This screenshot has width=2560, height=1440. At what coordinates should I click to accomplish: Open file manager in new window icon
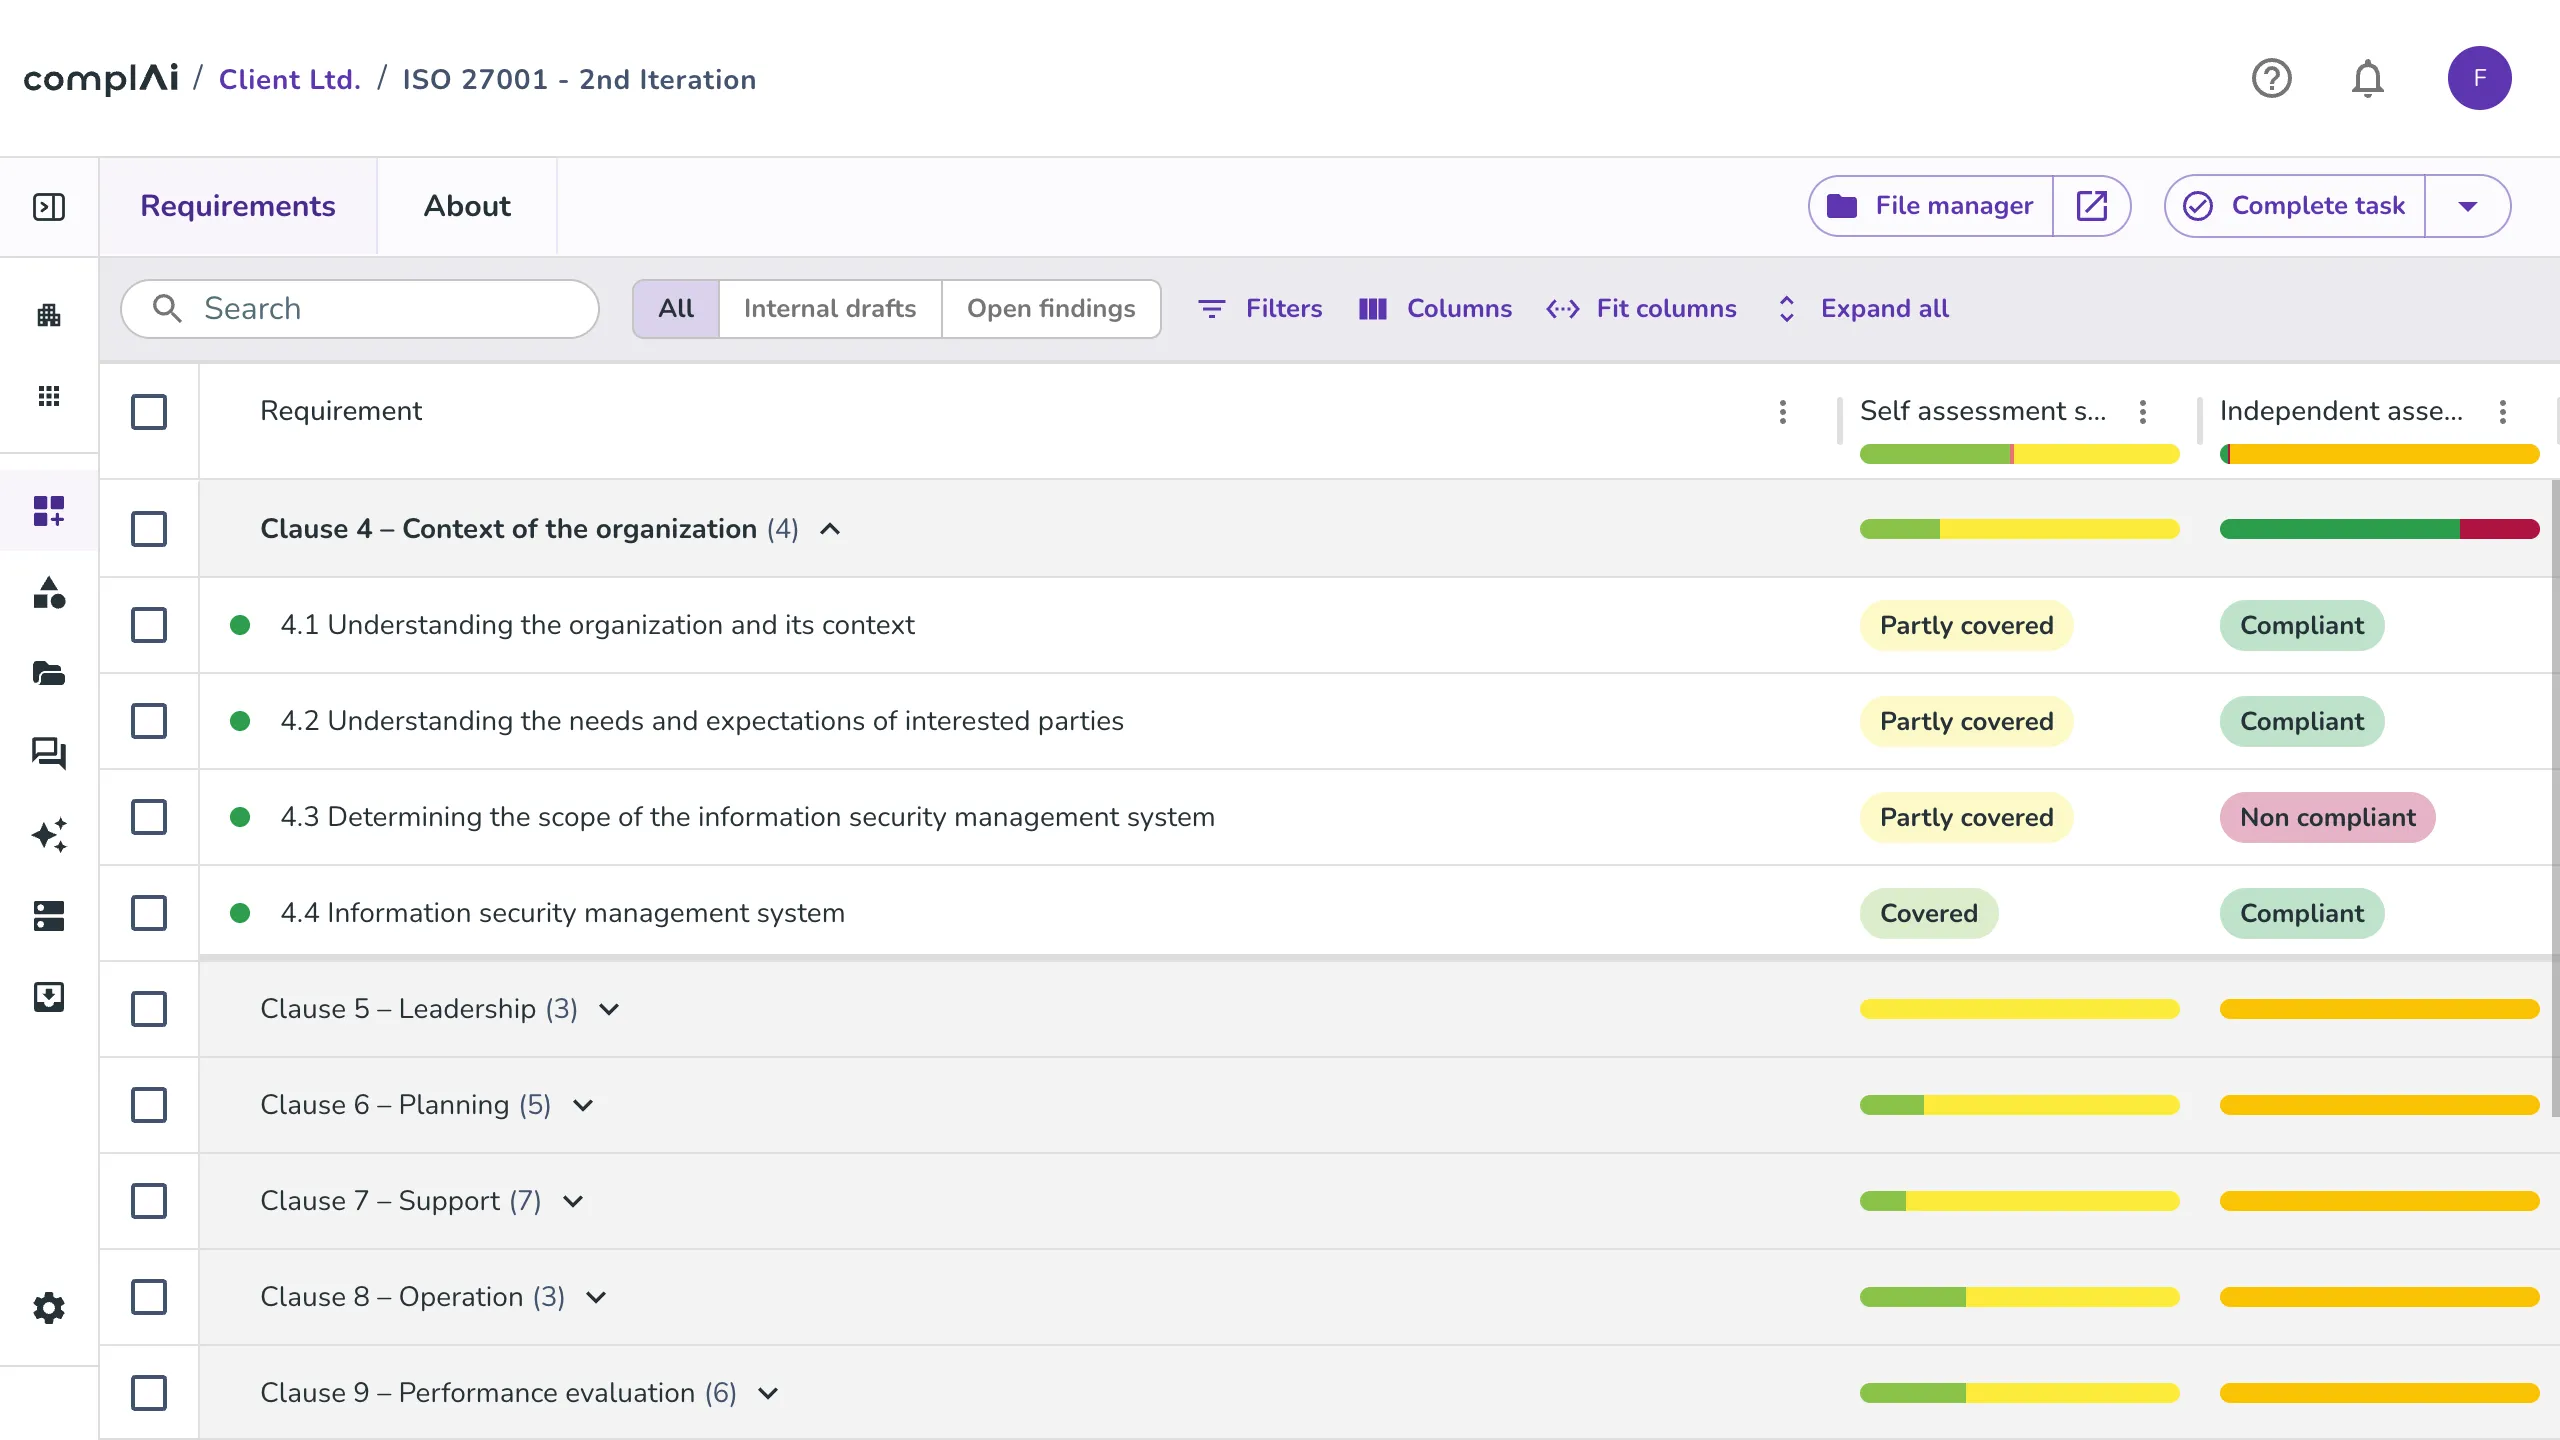(2092, 206)
